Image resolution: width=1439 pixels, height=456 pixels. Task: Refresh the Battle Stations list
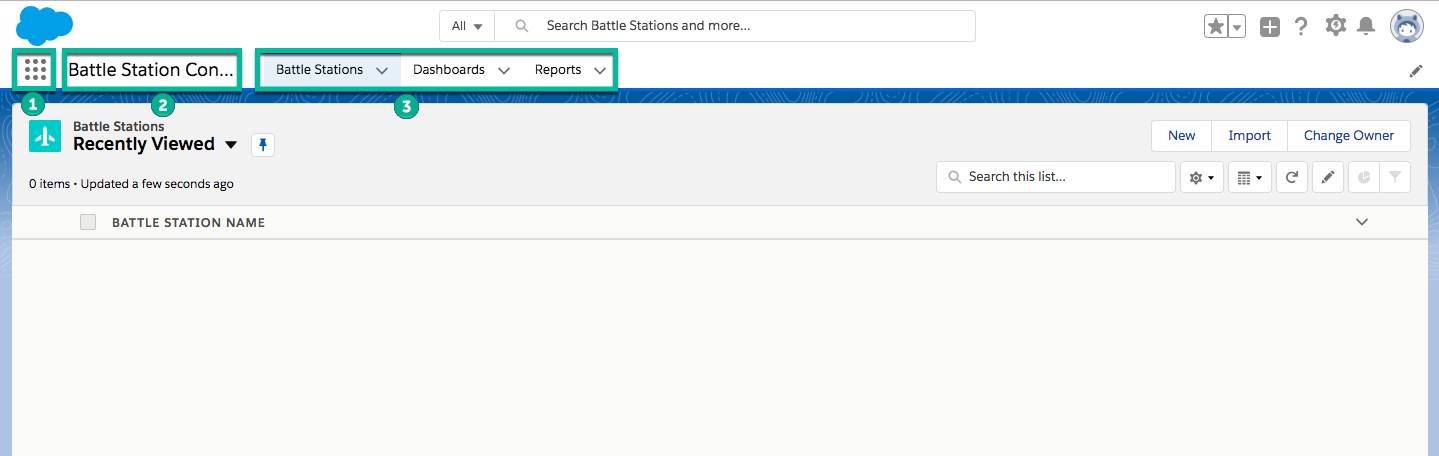point(1292,177)
